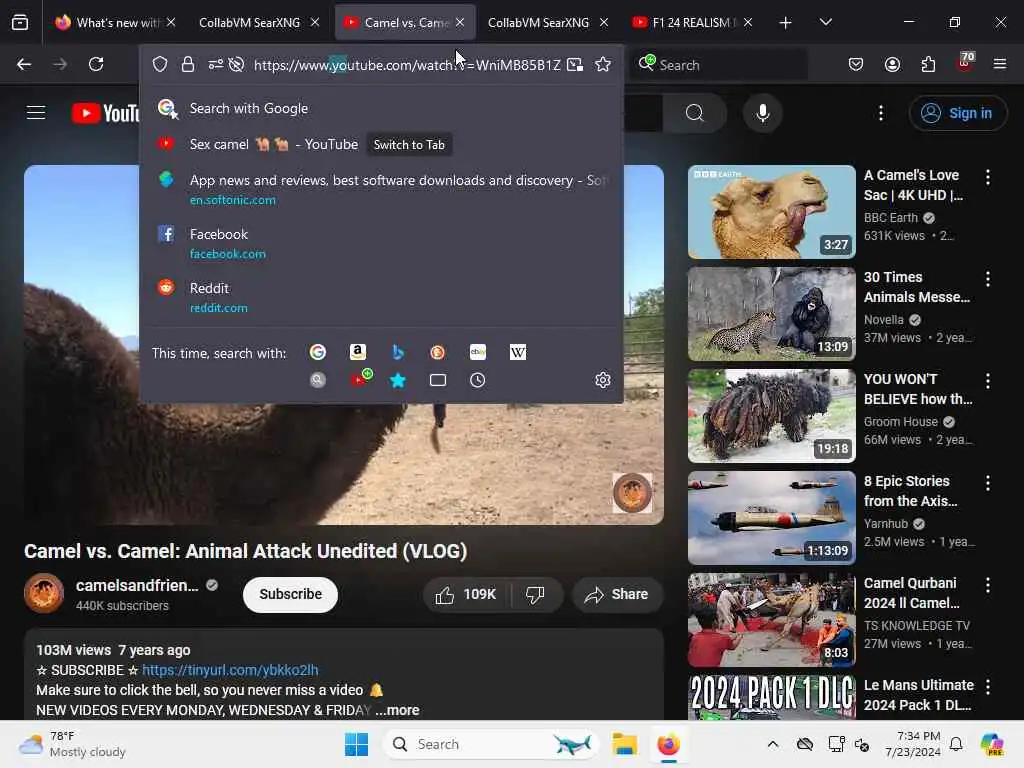Image resolution: width=1024 pixels, height=768 pixels.
Task: Open File Explorer from taskbar
Action: (624, 744)
